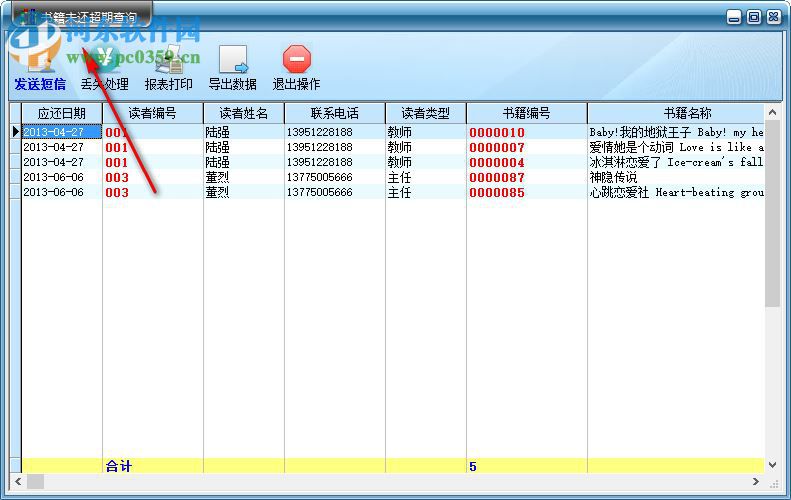Click the 读者姓名 column header
The height and width of the screenshot is (500, 791).
pyautogui.click(x=244, y=113)
